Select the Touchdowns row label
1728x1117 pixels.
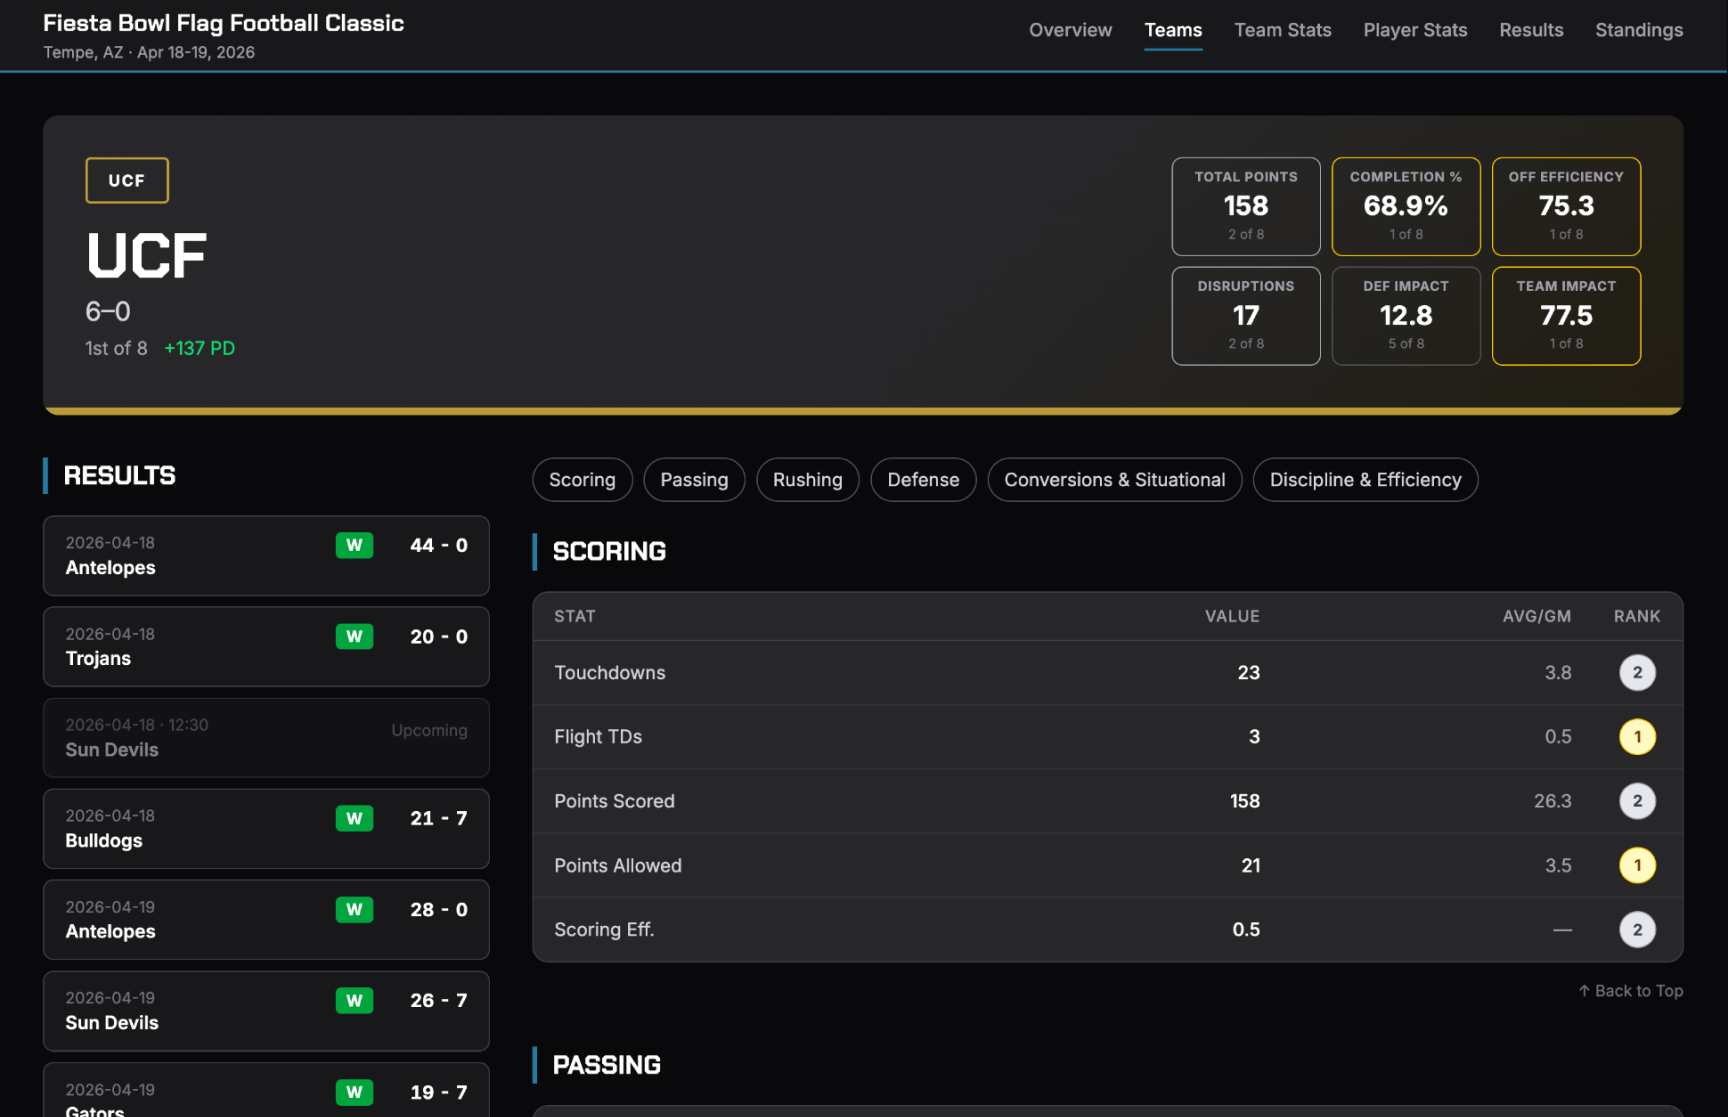[610, 673]
